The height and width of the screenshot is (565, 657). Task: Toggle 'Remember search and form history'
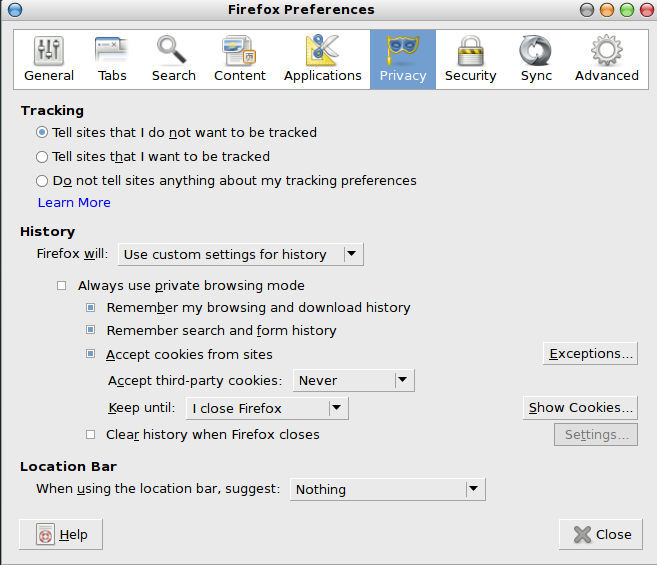(91, 330)
